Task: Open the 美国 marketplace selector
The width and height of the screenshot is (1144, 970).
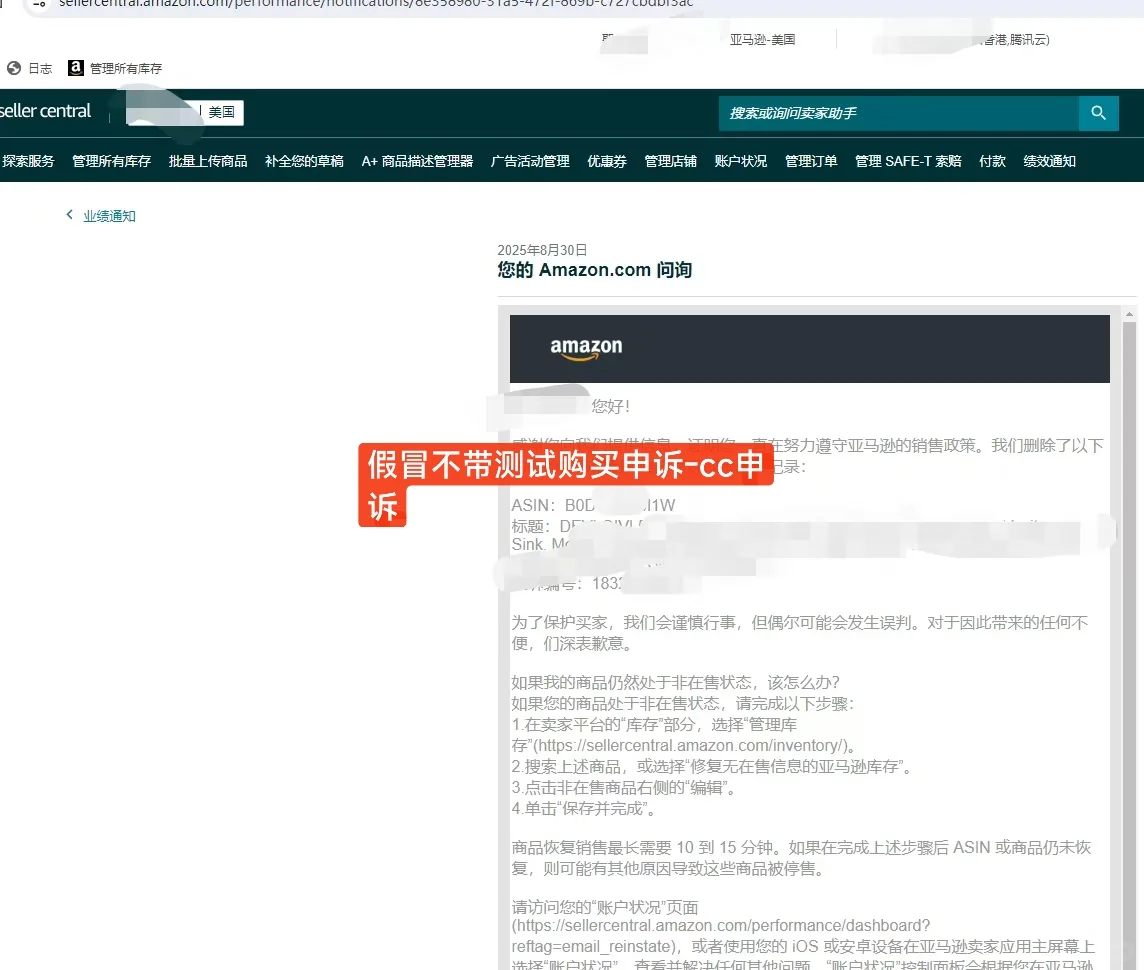Action: point(222,112)
